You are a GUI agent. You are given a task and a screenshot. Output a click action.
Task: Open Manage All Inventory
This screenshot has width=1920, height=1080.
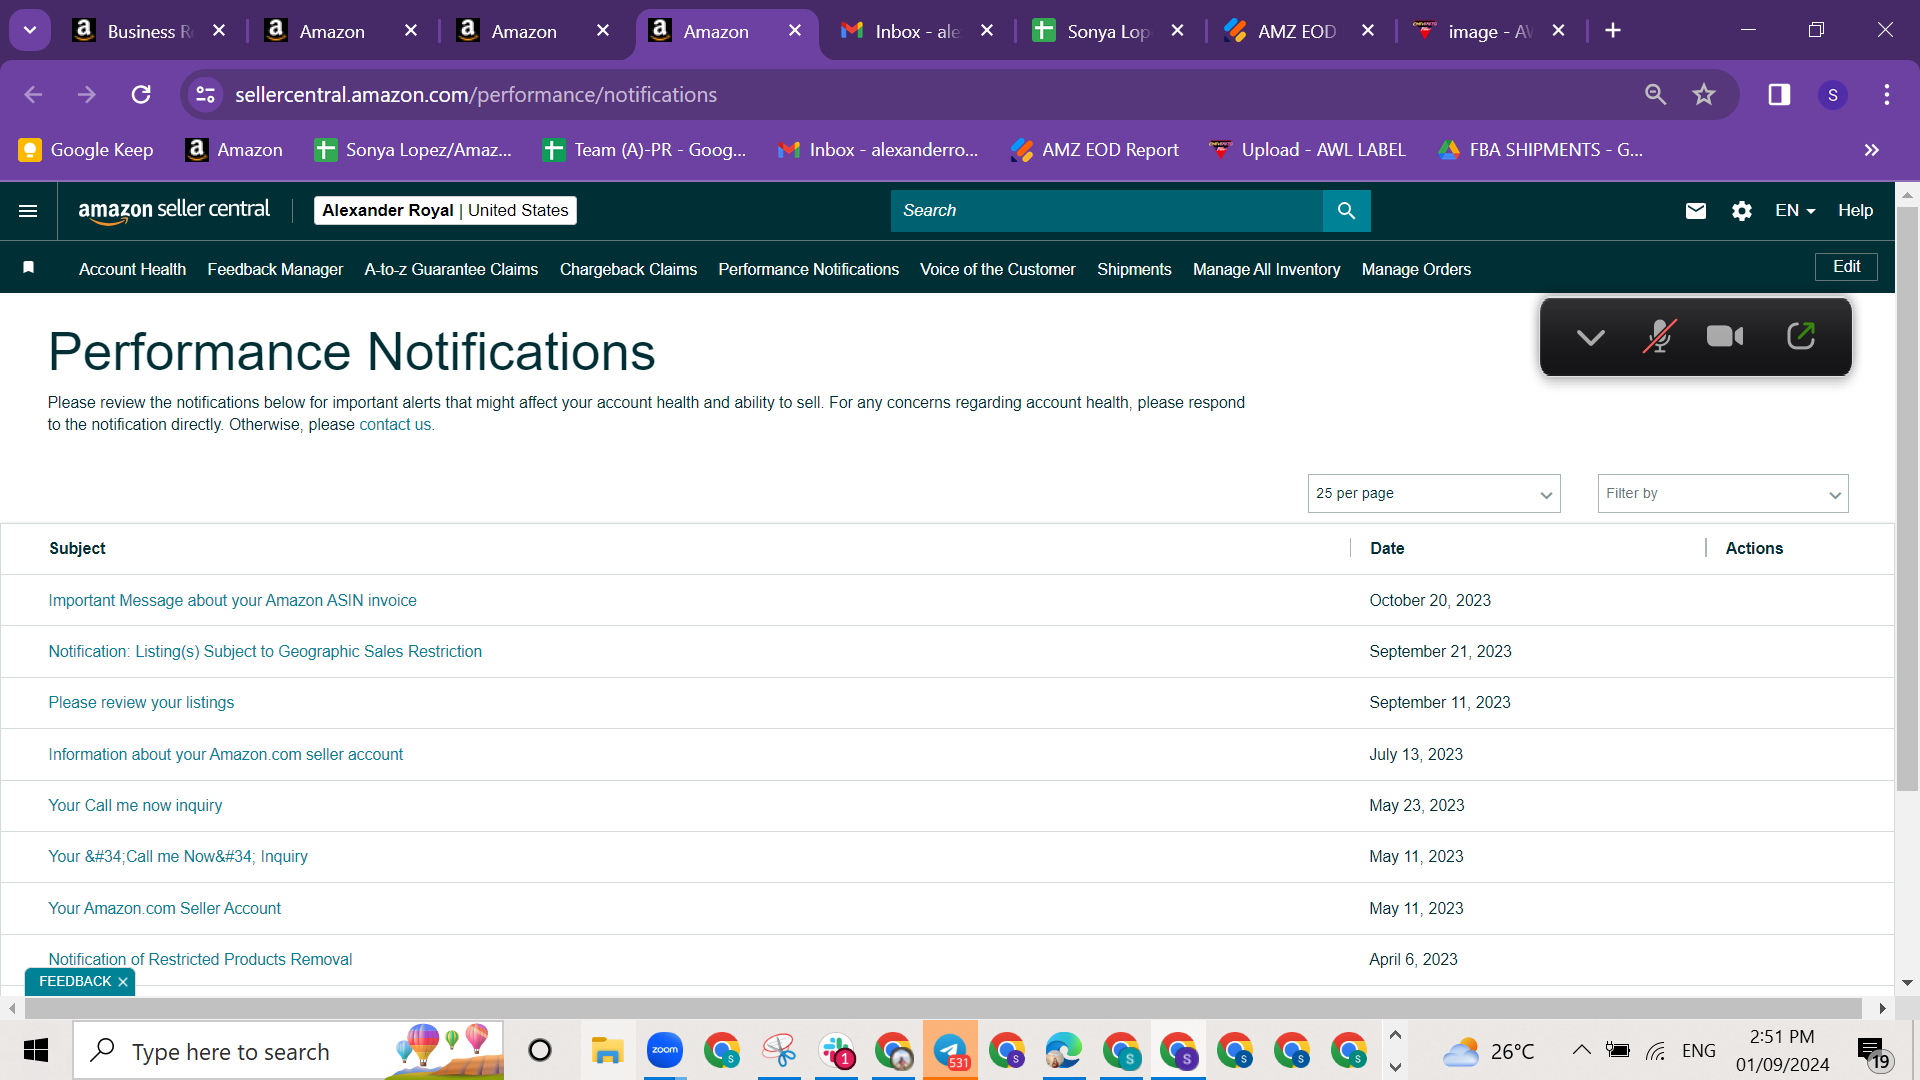click(1266, 269)
